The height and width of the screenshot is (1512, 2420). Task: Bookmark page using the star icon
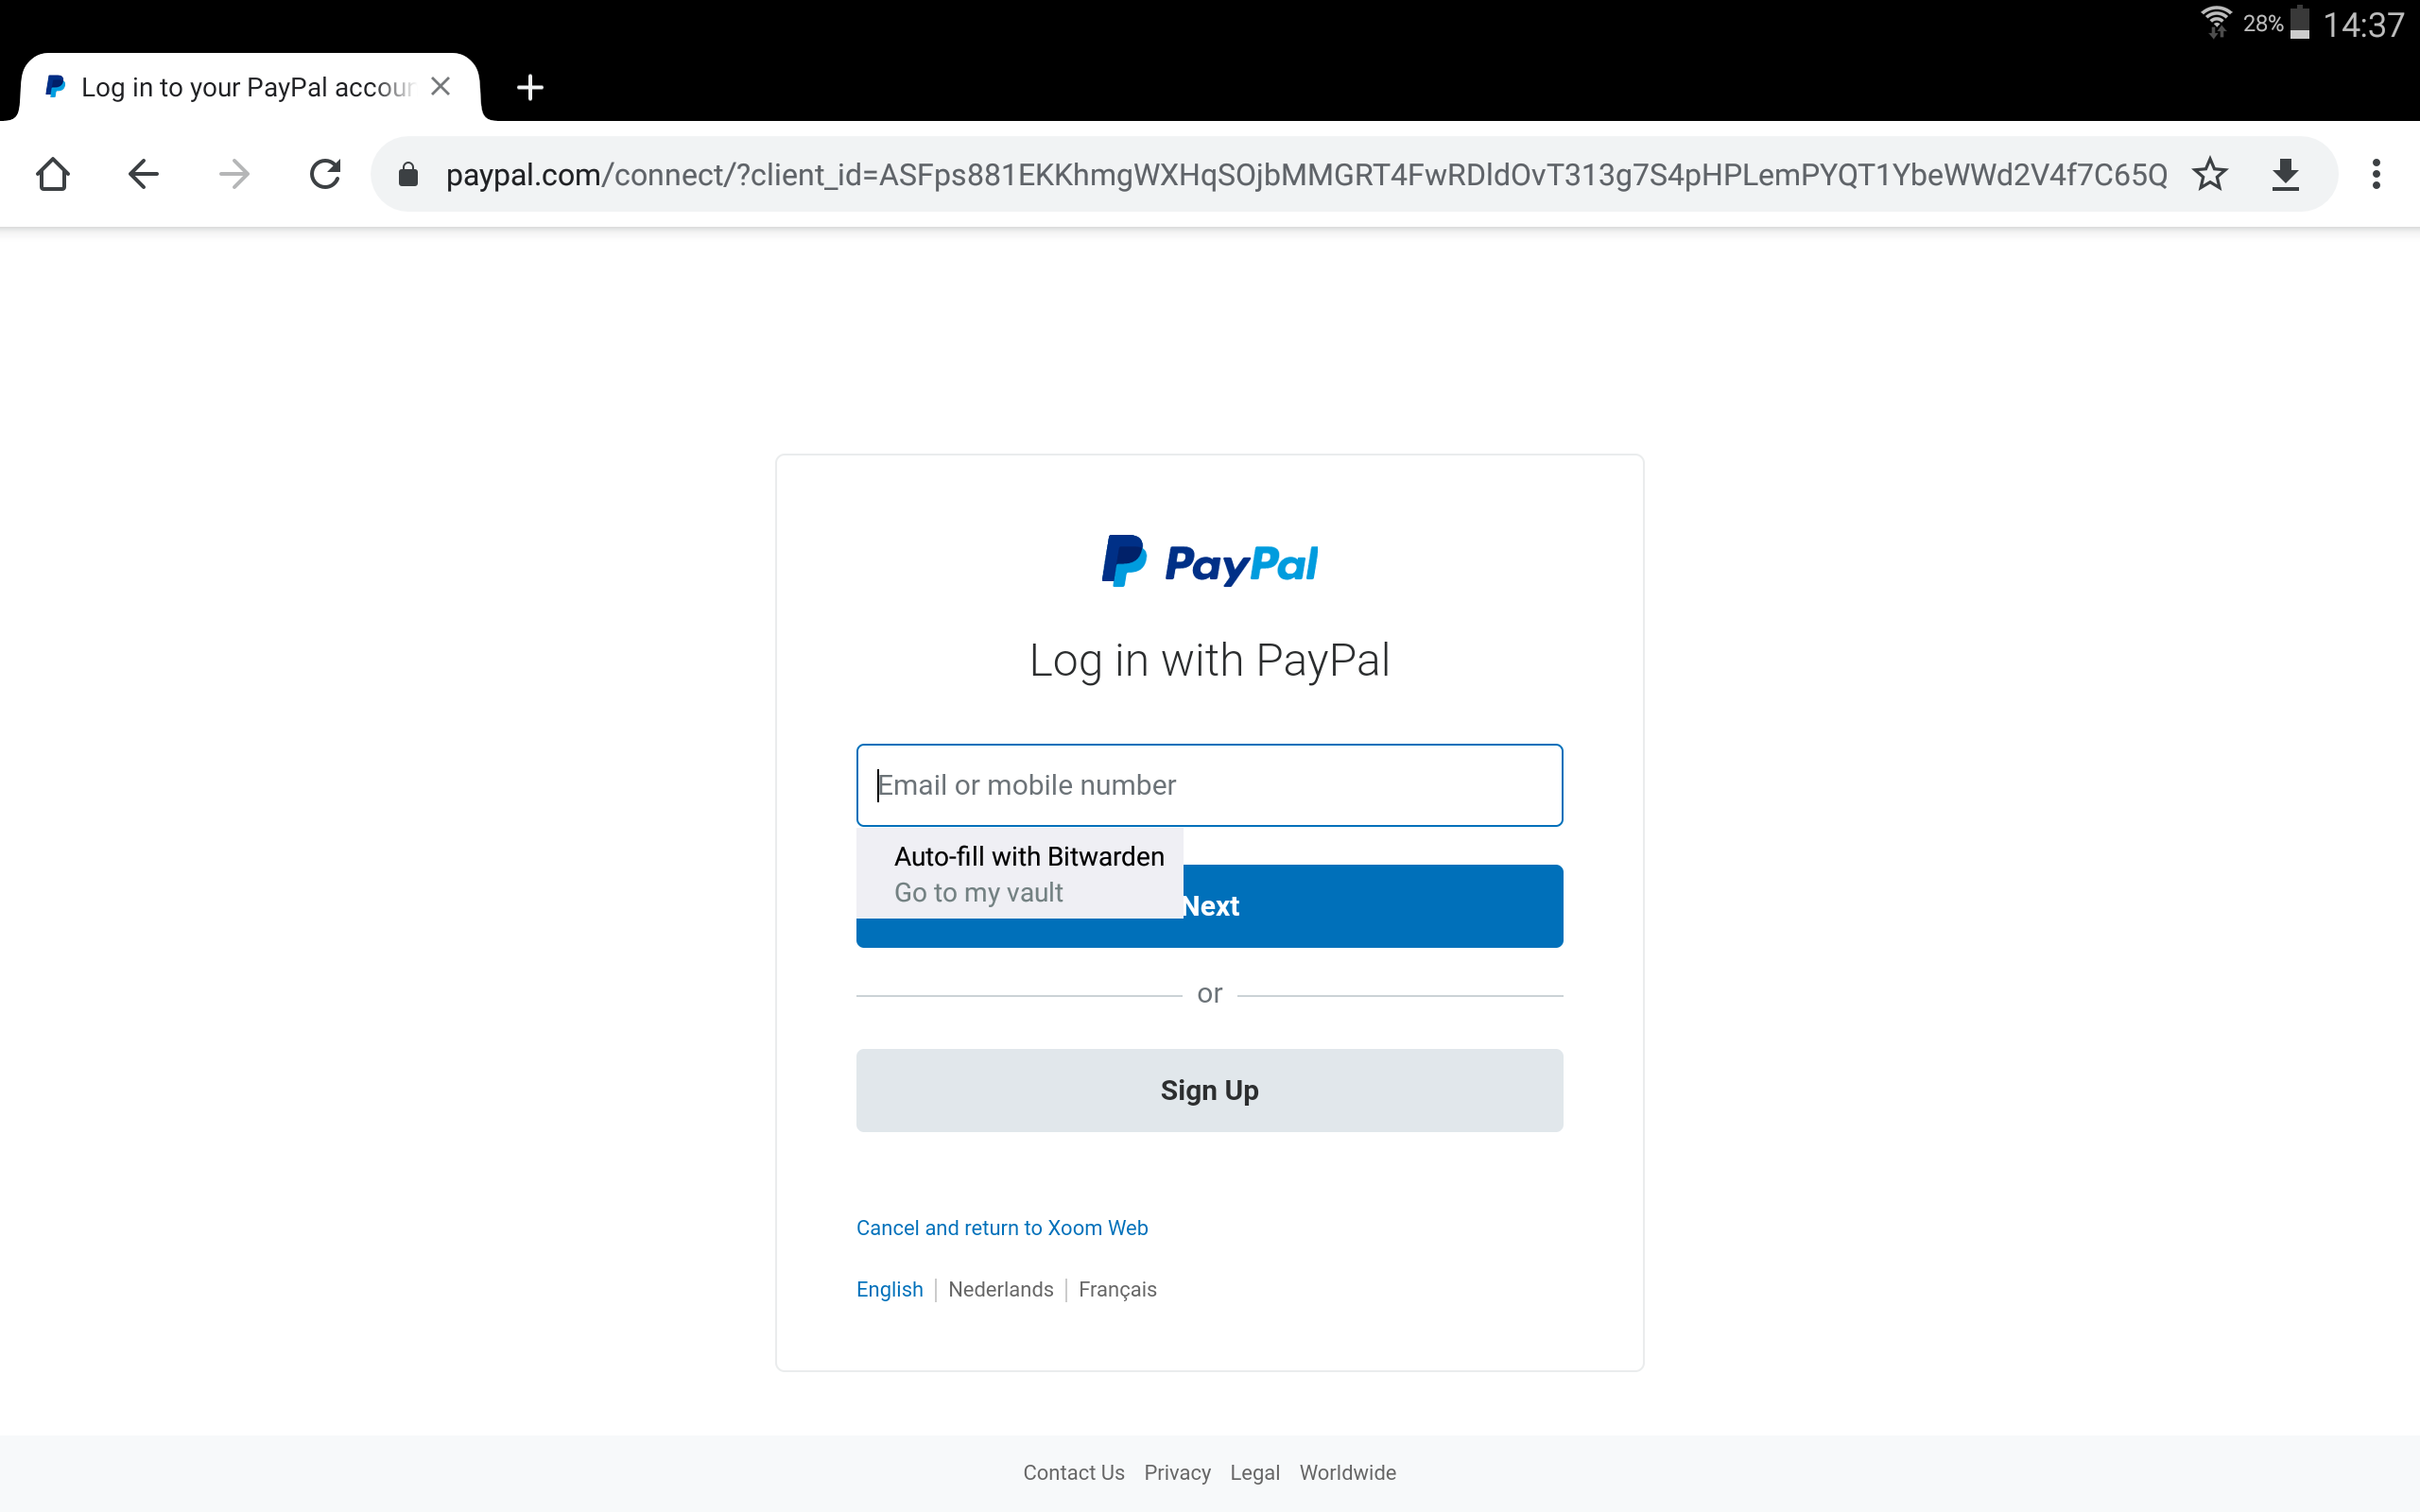click(x=2210, y=174)
